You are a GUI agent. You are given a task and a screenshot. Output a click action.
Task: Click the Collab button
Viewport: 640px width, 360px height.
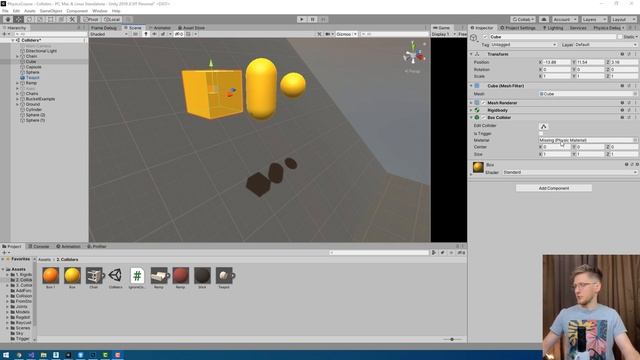click(x=523, y=19)
